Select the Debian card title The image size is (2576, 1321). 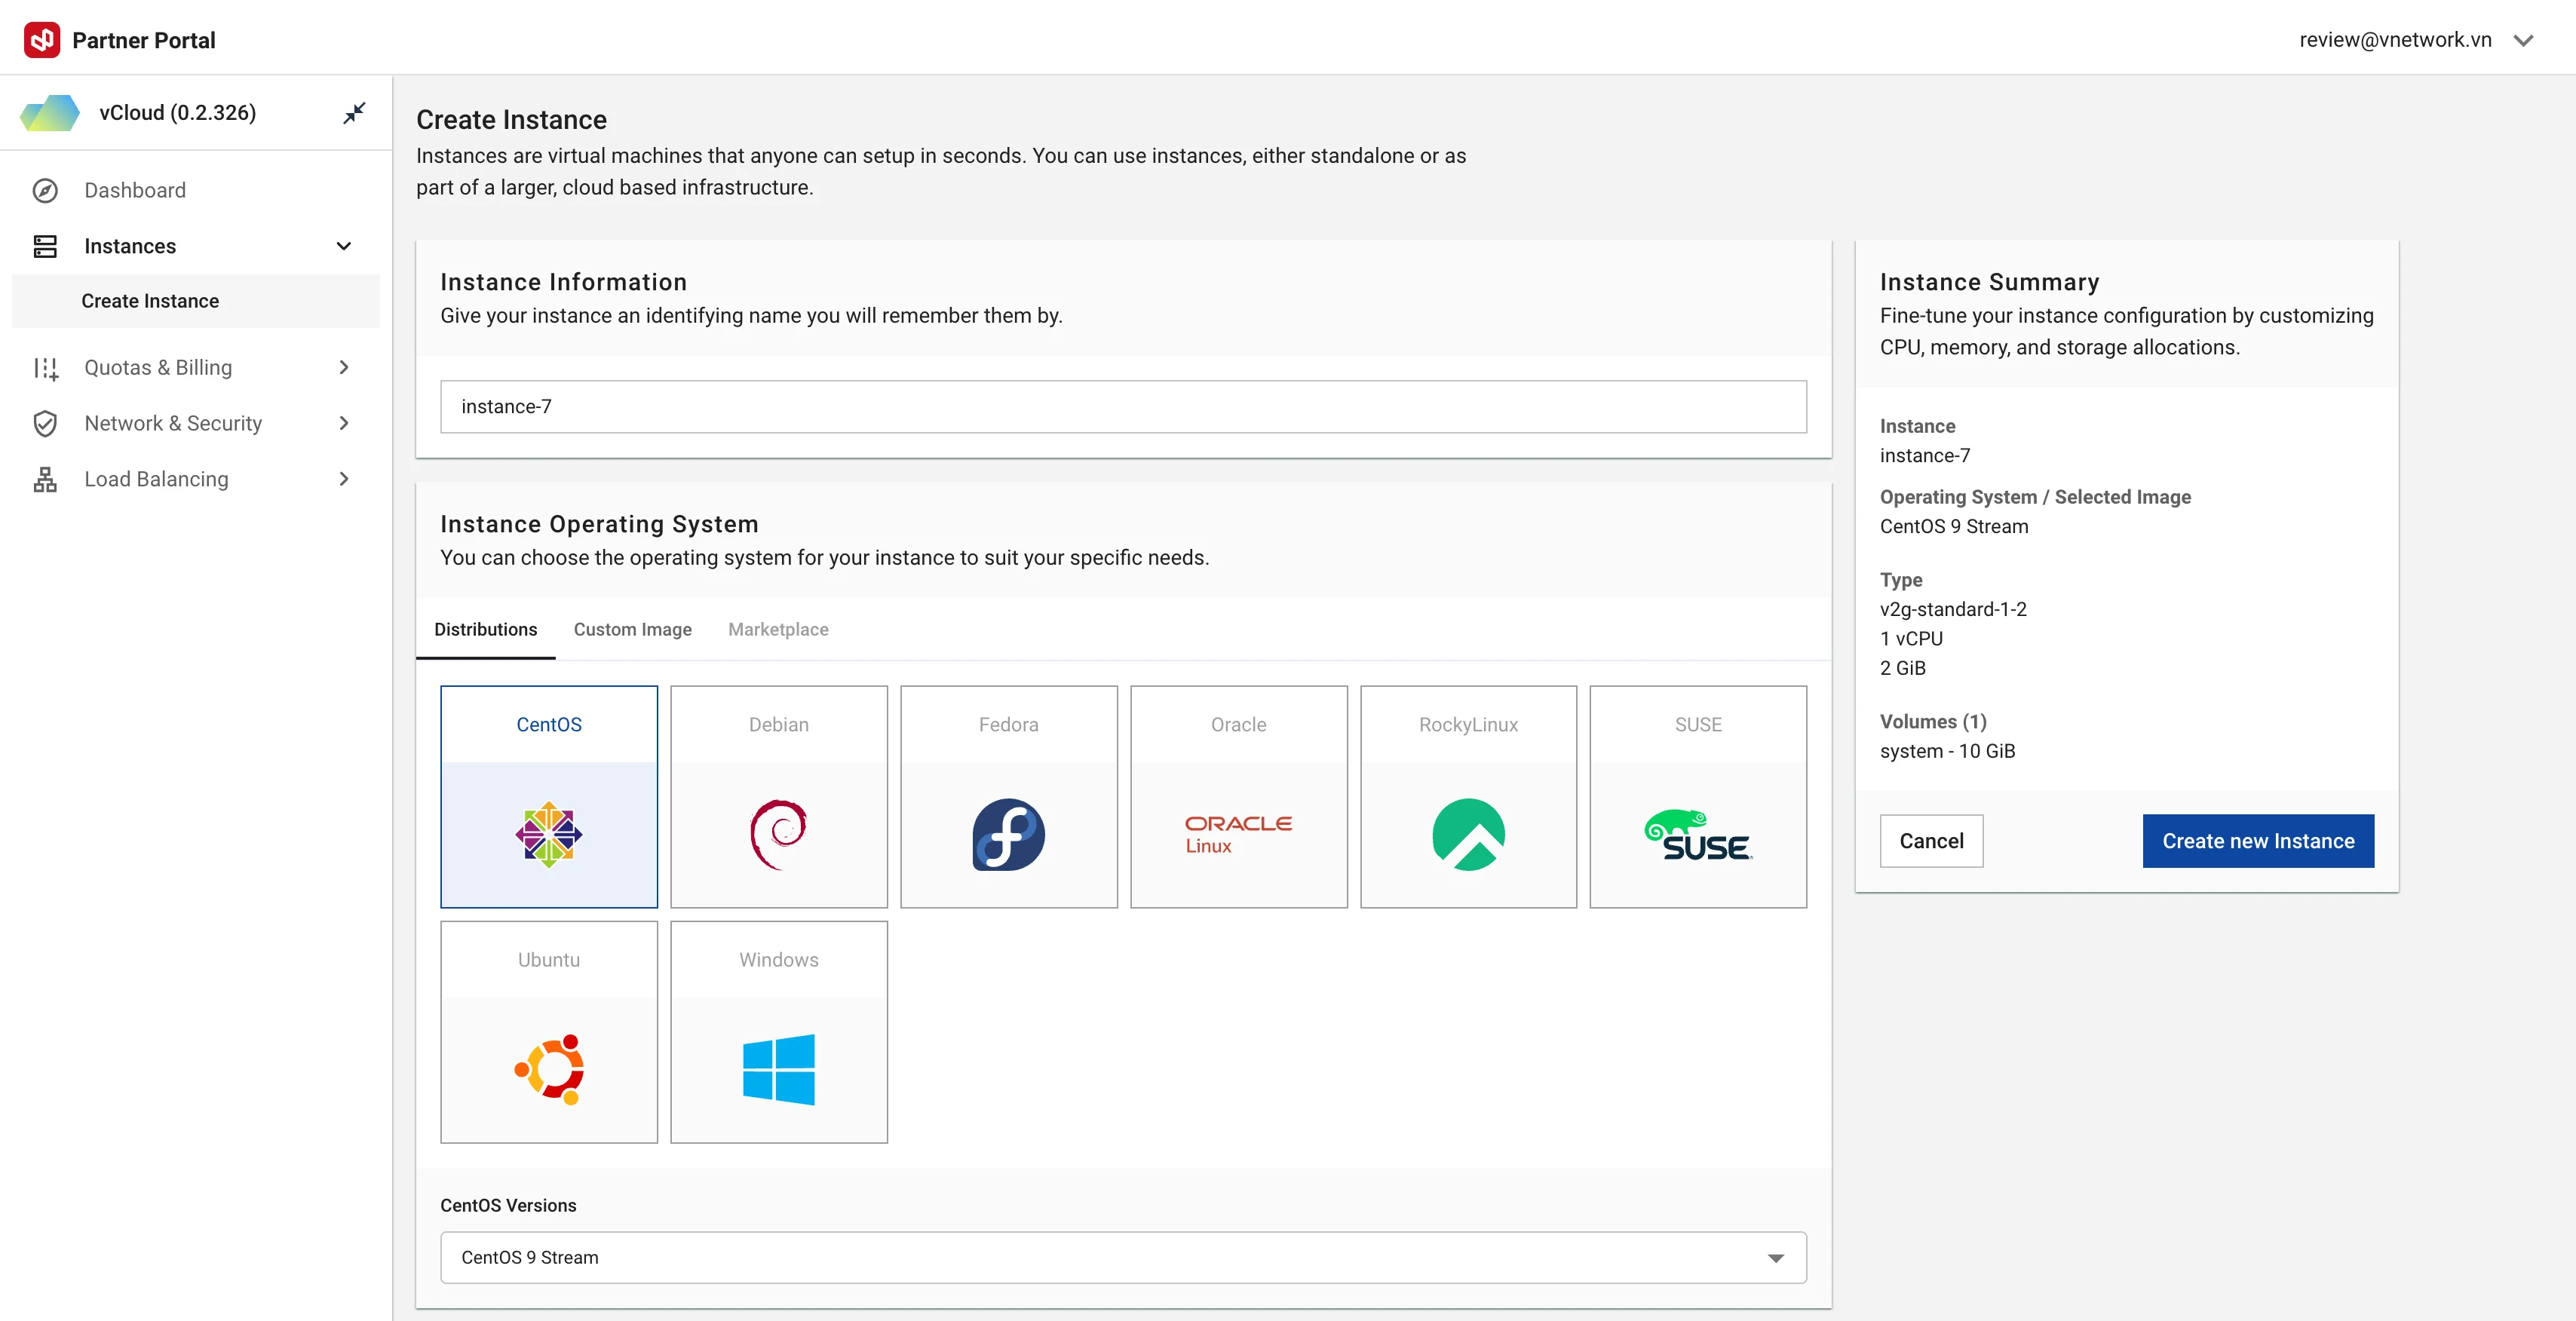[778, 725]
